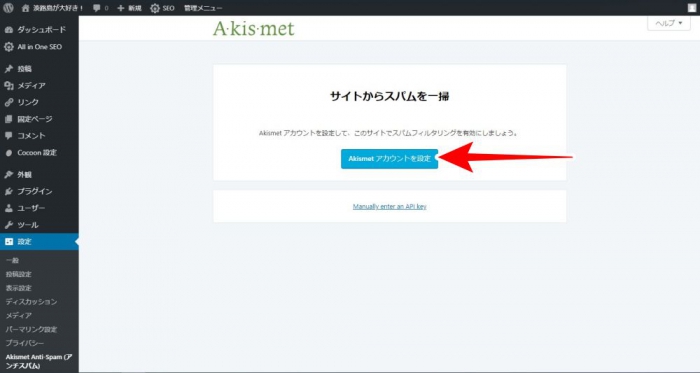This screenshot has width=700, height=373.
Task: Click the ダッシュボード gauge icon
Action: tap(8, 30)
